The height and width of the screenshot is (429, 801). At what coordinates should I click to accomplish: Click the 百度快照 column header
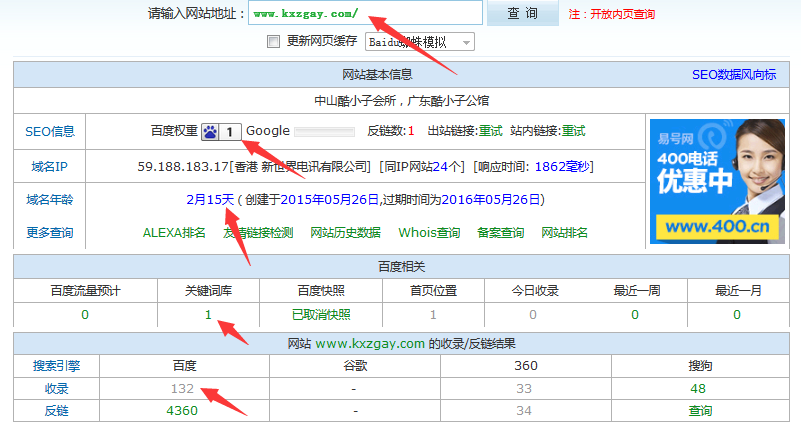tap(321, 291)
